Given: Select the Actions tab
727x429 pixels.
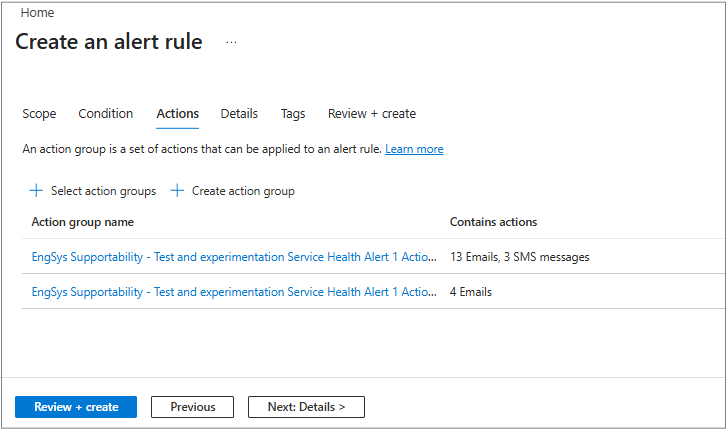Looking at the screenshot, I should tap(178, 114).
